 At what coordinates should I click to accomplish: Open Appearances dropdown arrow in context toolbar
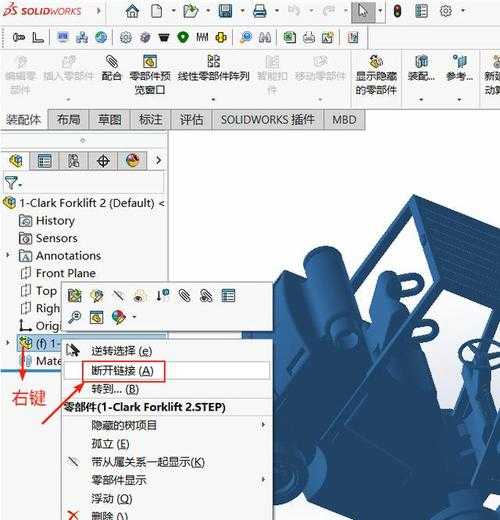coord(134,317)
